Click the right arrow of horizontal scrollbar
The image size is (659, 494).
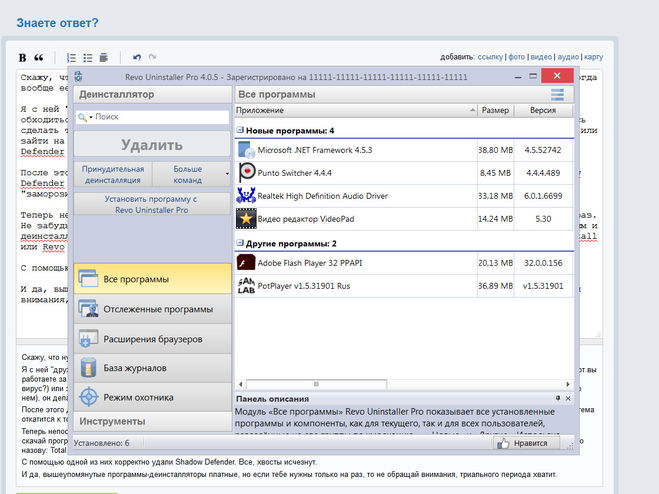click(x=568, y=384)
